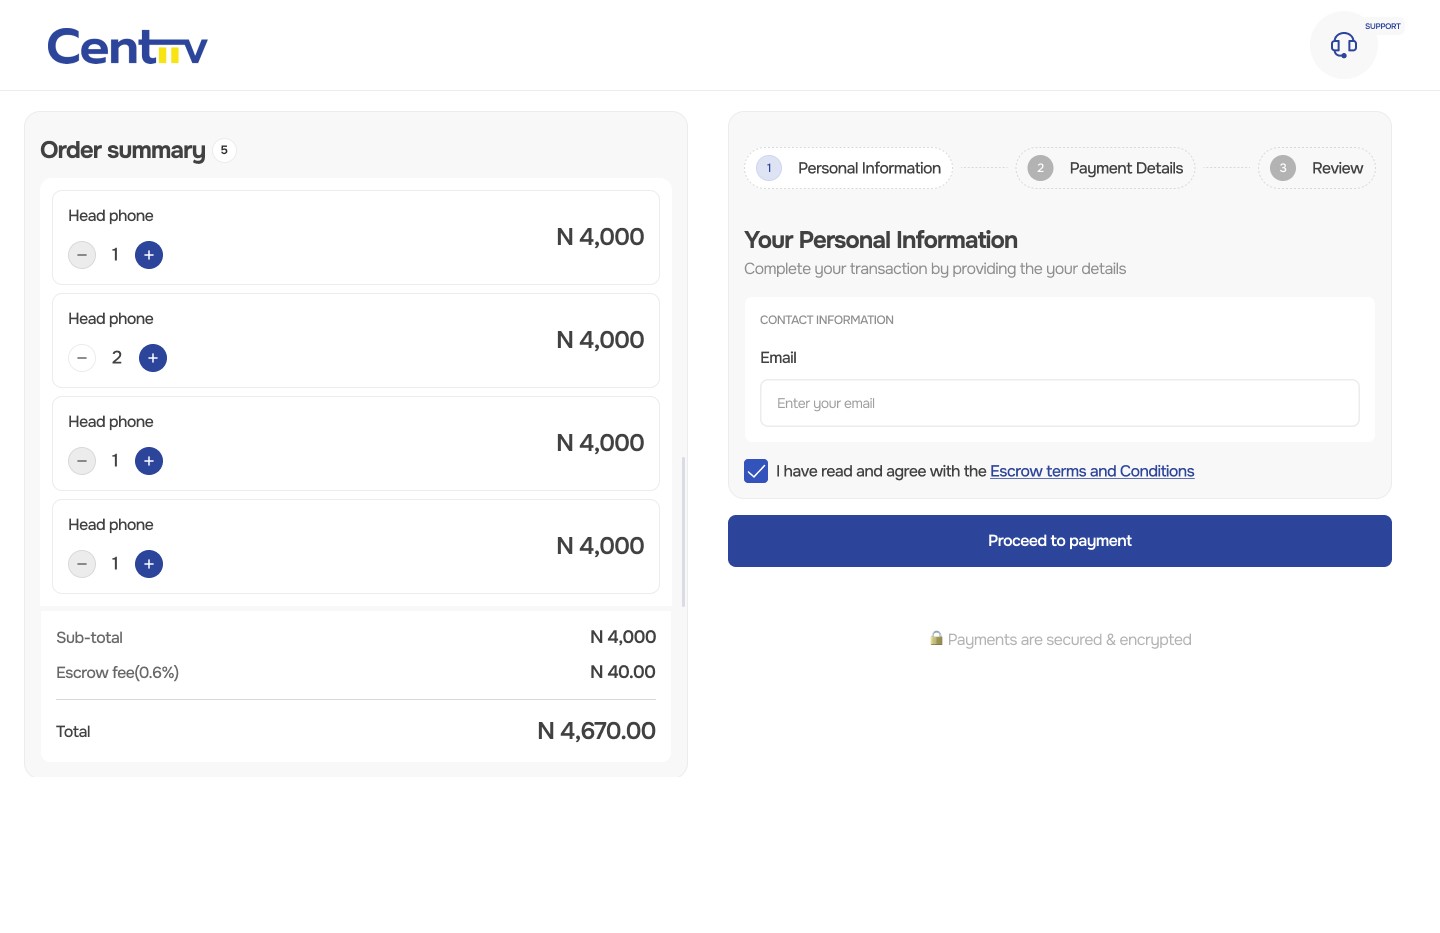Decrease quantity of second Head phone item
1440x933 pixels.
point(82,358)
